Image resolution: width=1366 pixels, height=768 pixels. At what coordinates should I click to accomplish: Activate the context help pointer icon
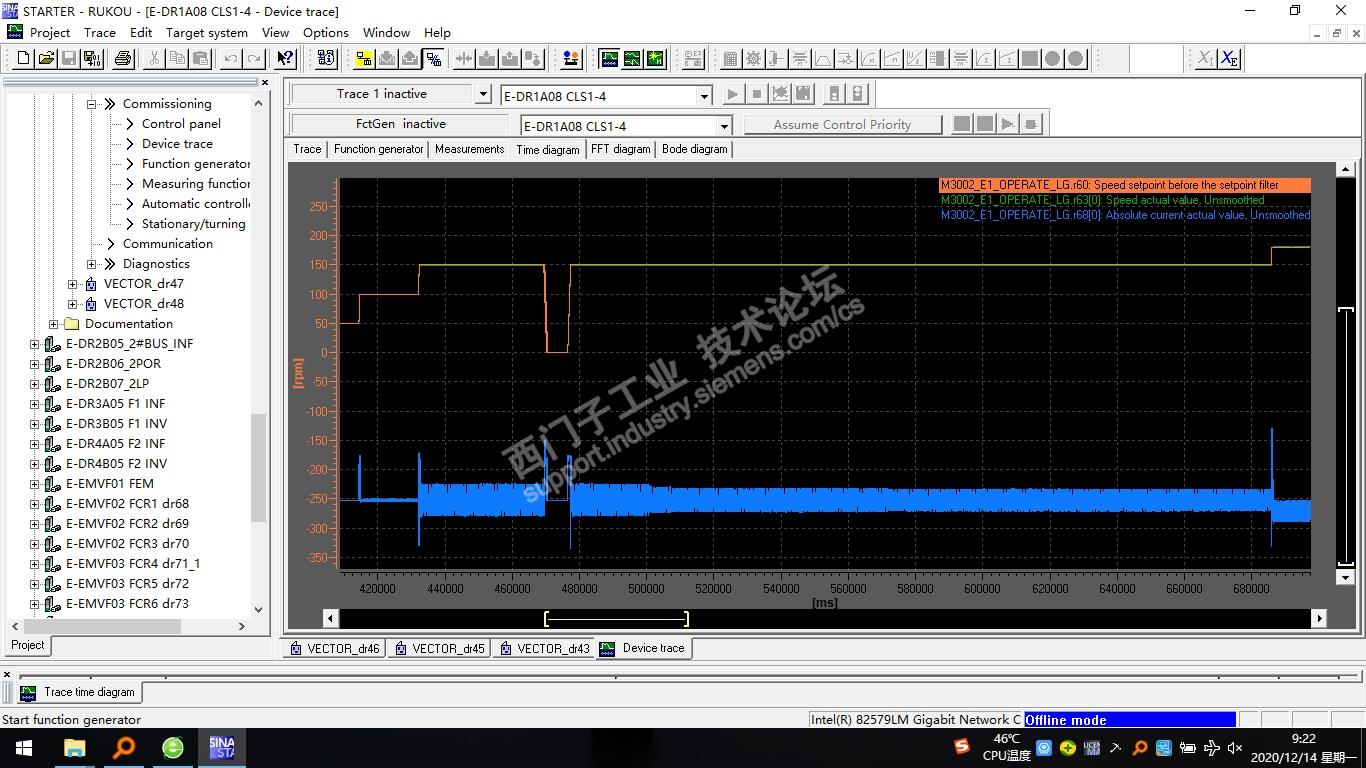285,59
